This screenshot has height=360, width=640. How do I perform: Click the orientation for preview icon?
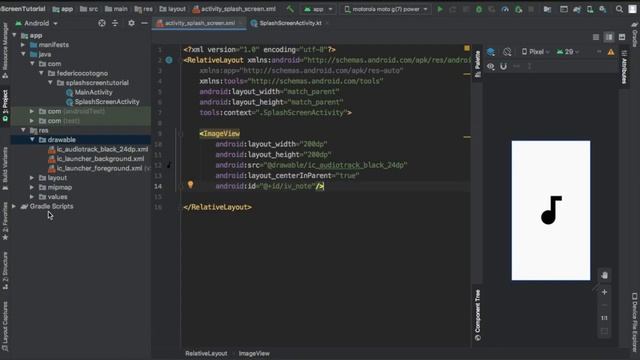[507, 52]
